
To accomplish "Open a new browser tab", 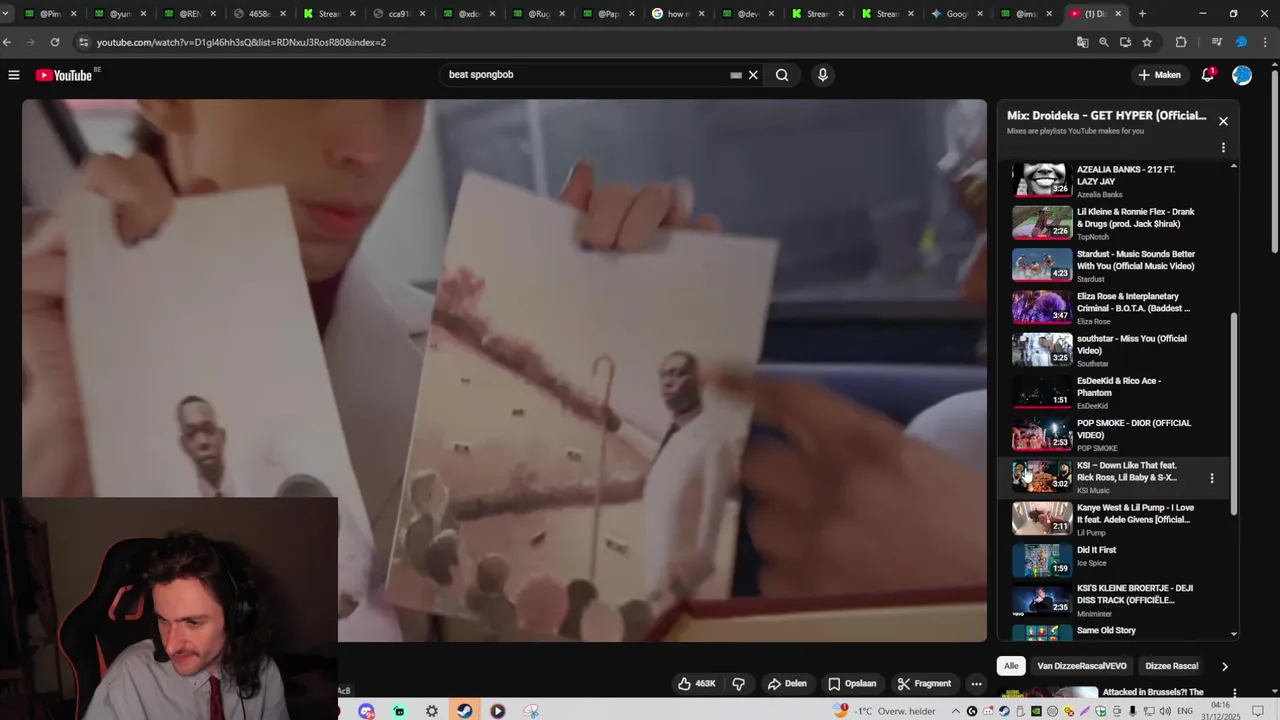I will tap(1142, 14).
